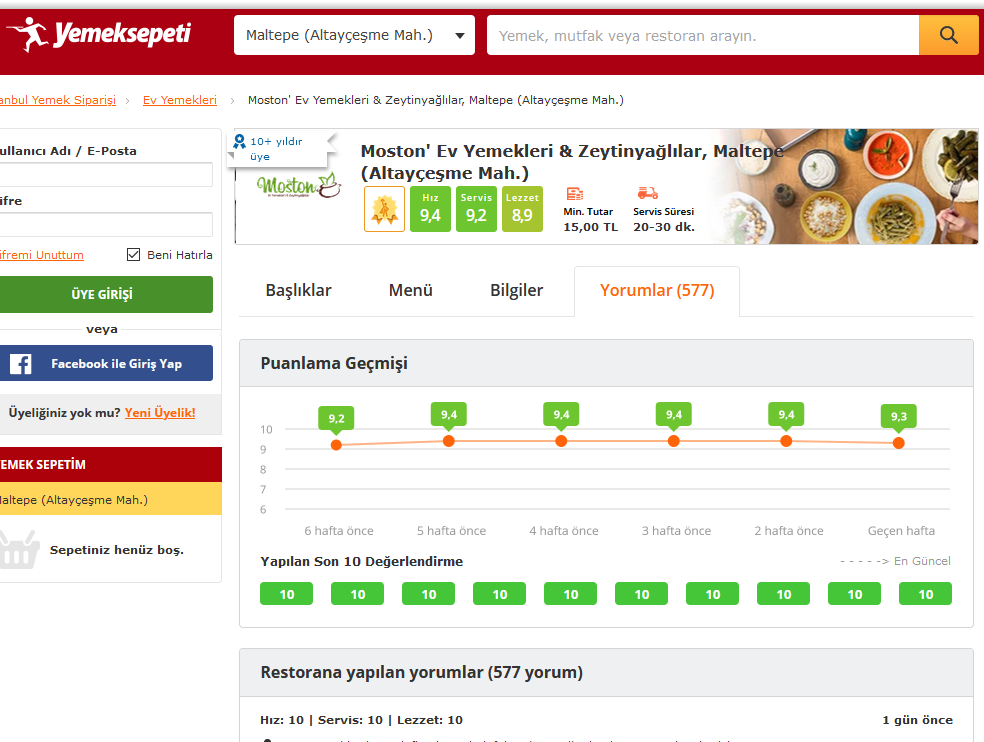
Task: Click the Yemeksepeti logo
Action: click(x=99, y=34)
